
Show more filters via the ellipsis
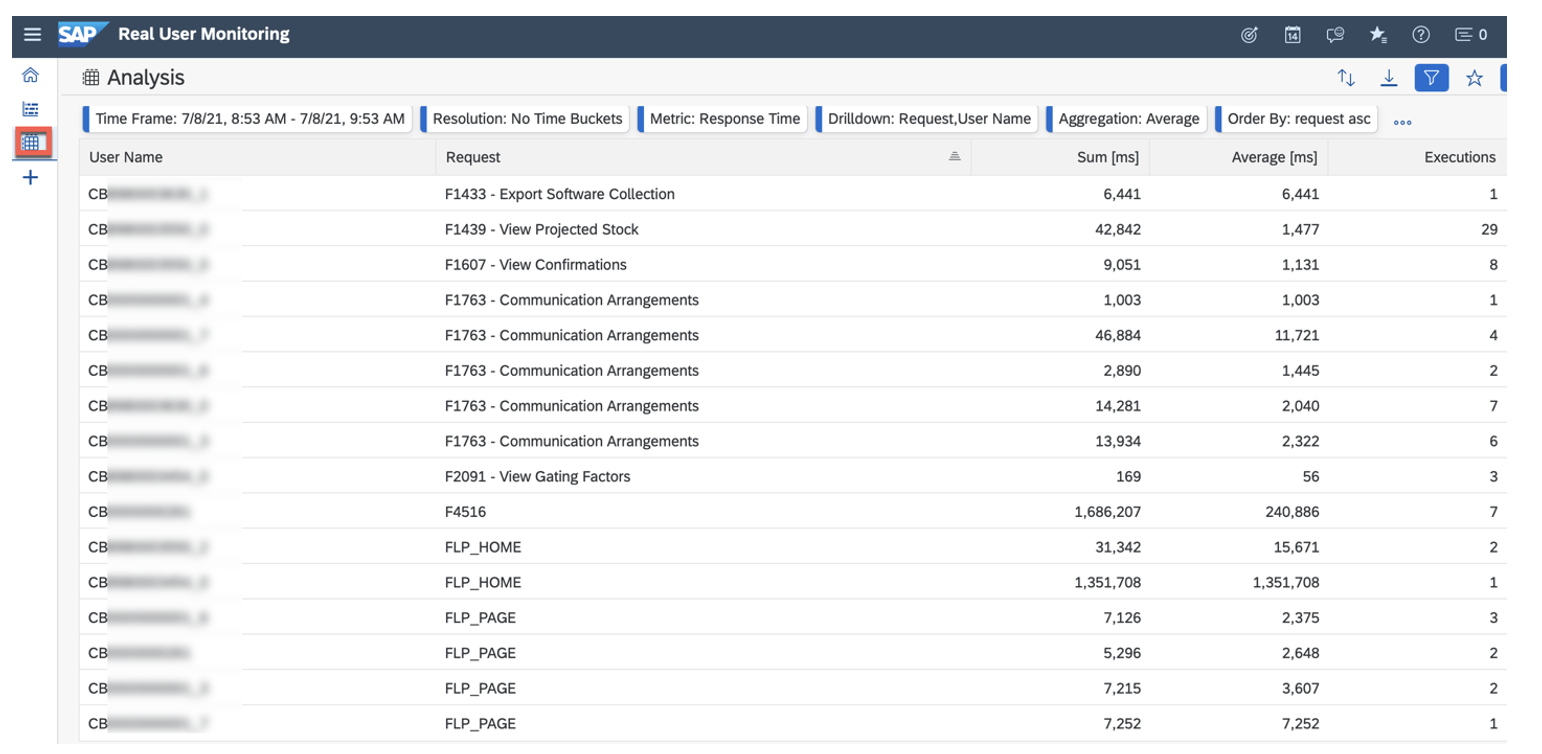[x=1402, y=123]
